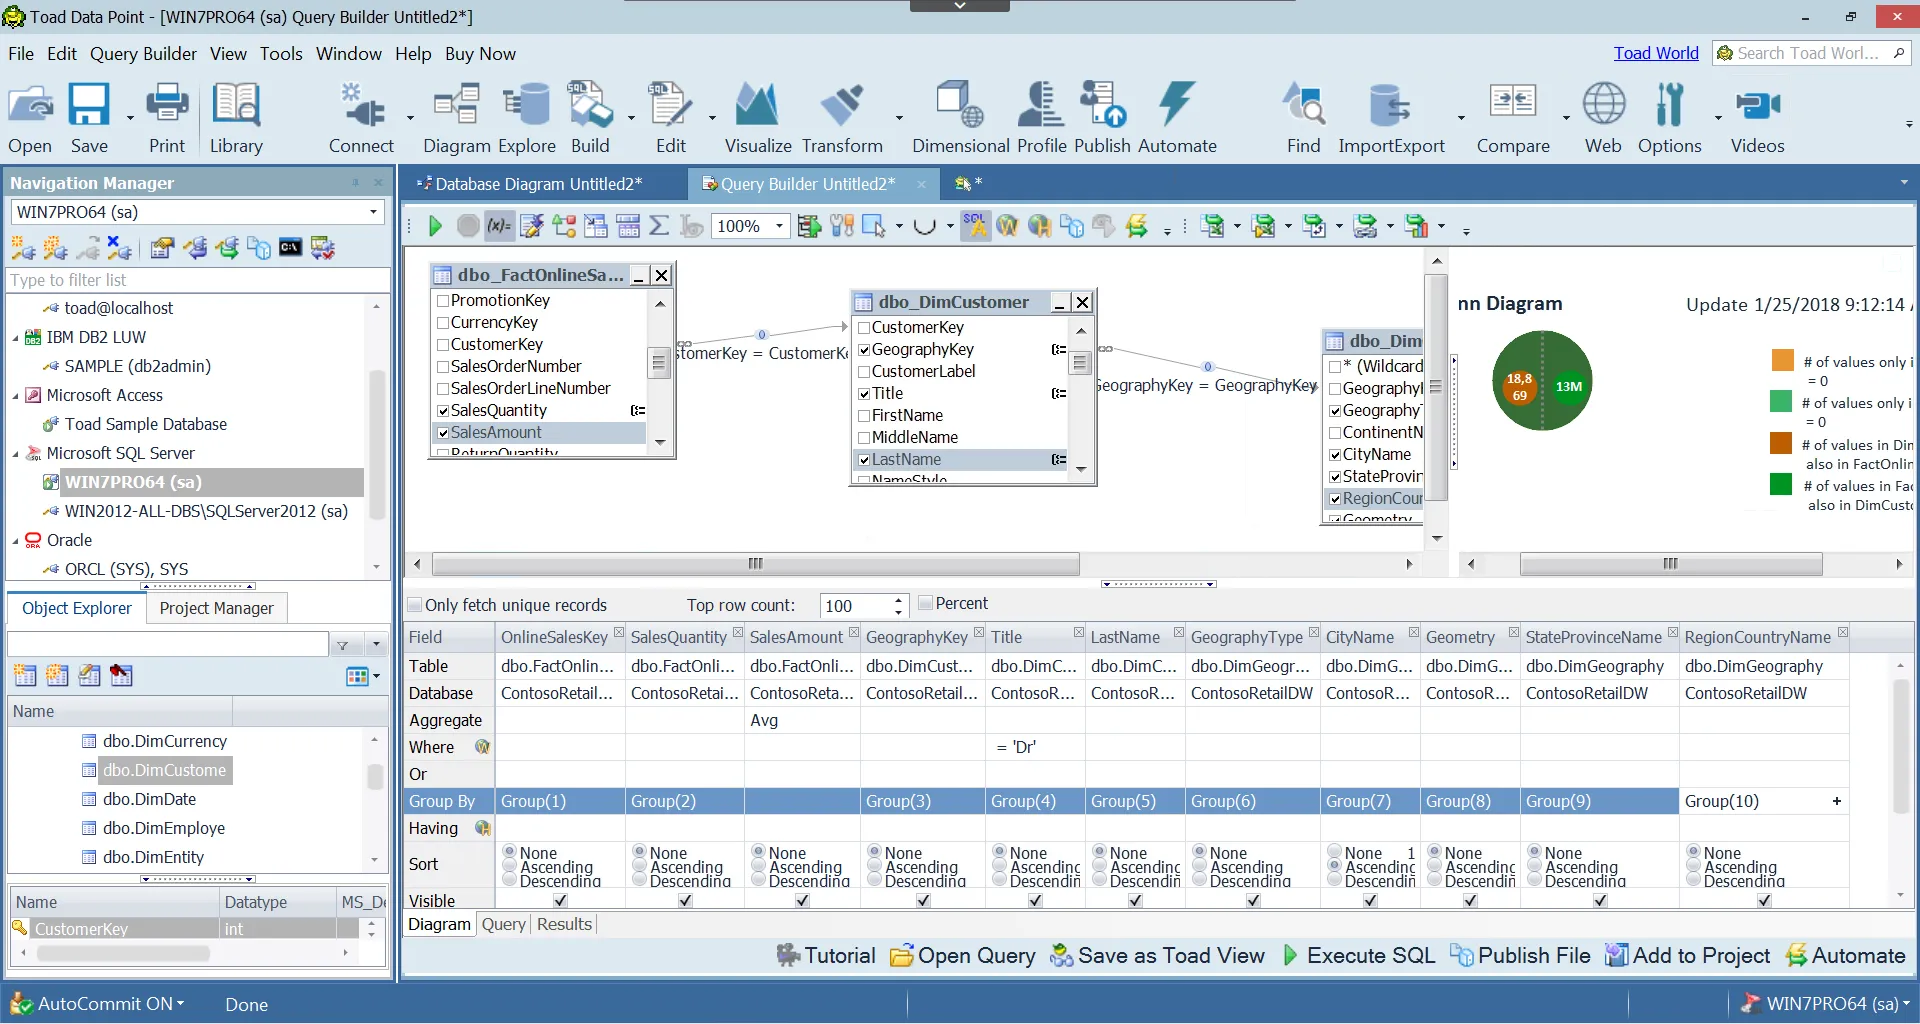Image resolution: width=1920 pixels, height=1024 pixels.
Task: Open the 100% zoom dropdown
Action: [x=779, y=226]
